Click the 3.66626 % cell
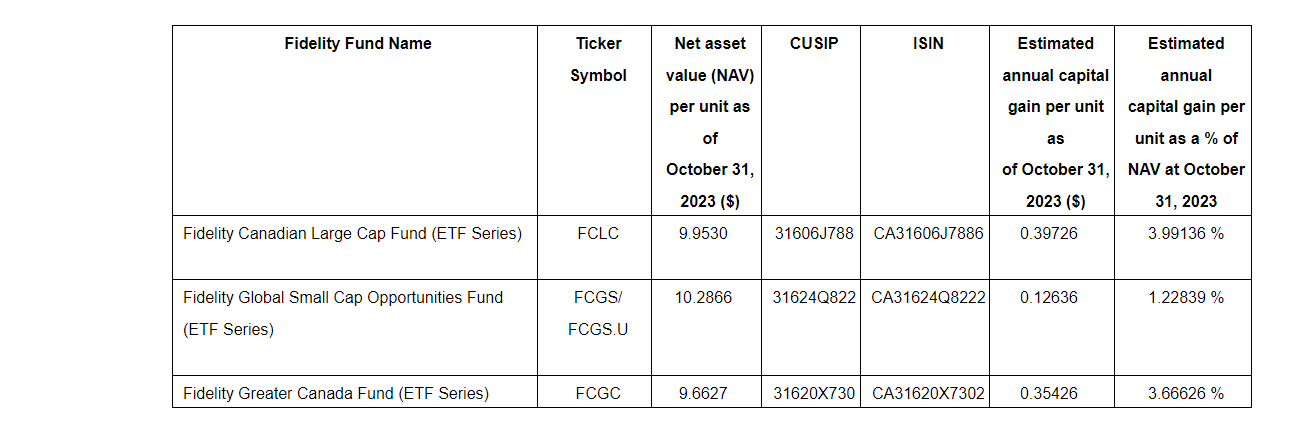 pos(1185,394)
